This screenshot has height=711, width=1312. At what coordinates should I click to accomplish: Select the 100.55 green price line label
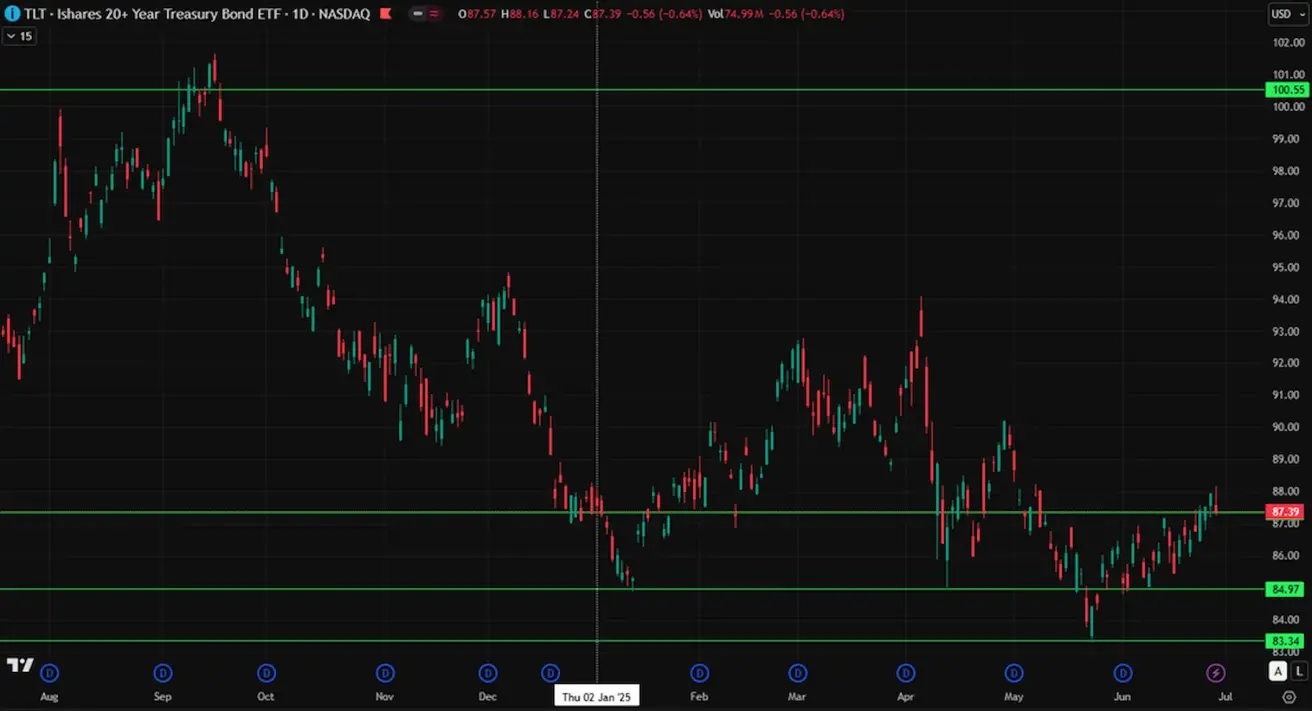[x=1288, y=90]
